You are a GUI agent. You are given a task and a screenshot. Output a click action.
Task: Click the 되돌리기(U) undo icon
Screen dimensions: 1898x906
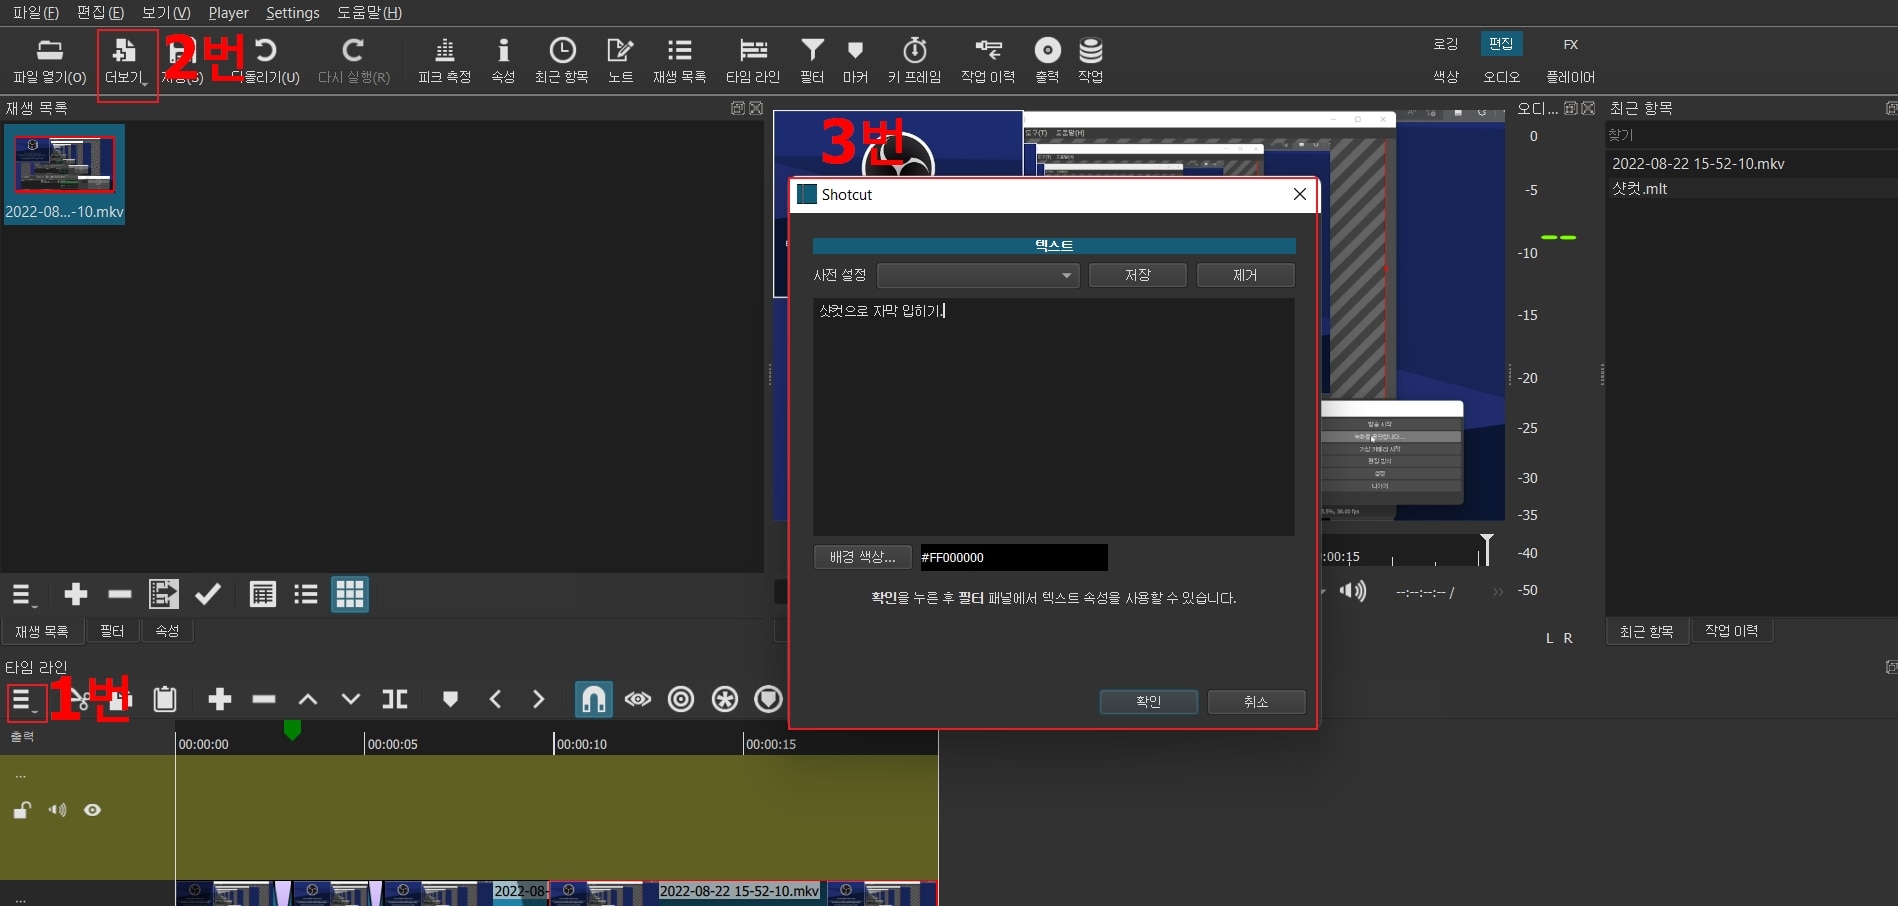(x=266, y=50)
